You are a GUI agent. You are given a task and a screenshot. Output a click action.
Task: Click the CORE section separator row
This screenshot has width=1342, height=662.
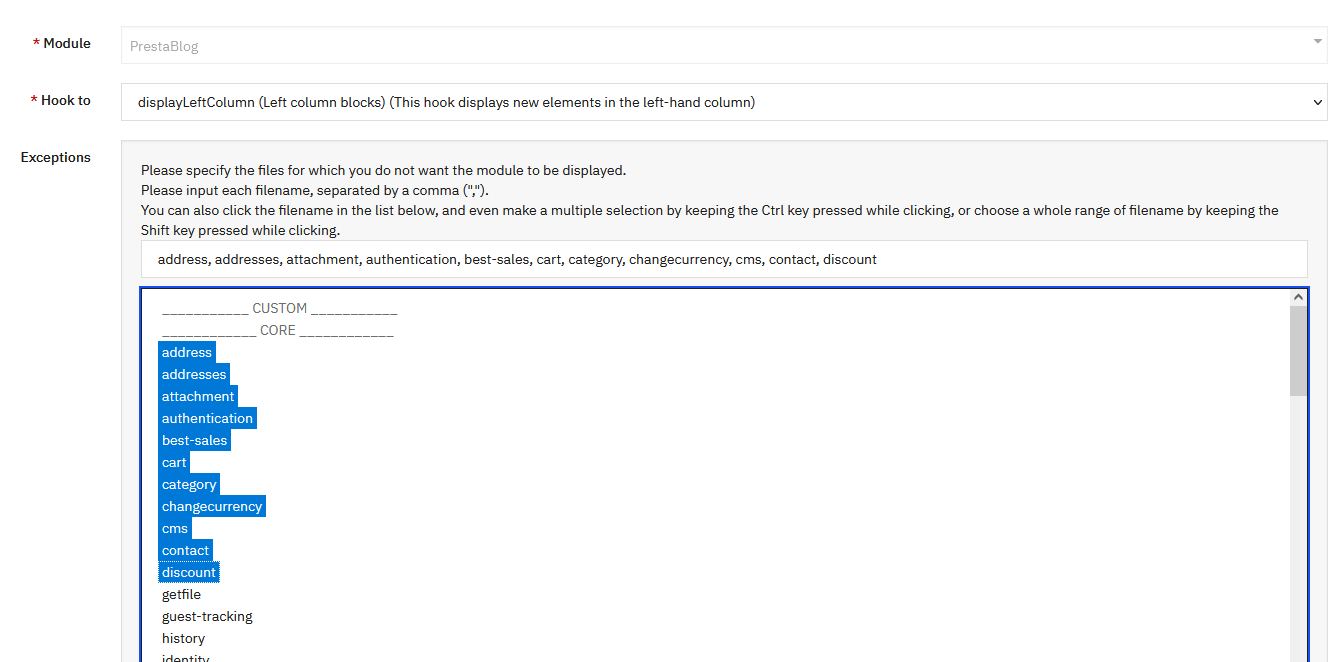coord(277,330)
